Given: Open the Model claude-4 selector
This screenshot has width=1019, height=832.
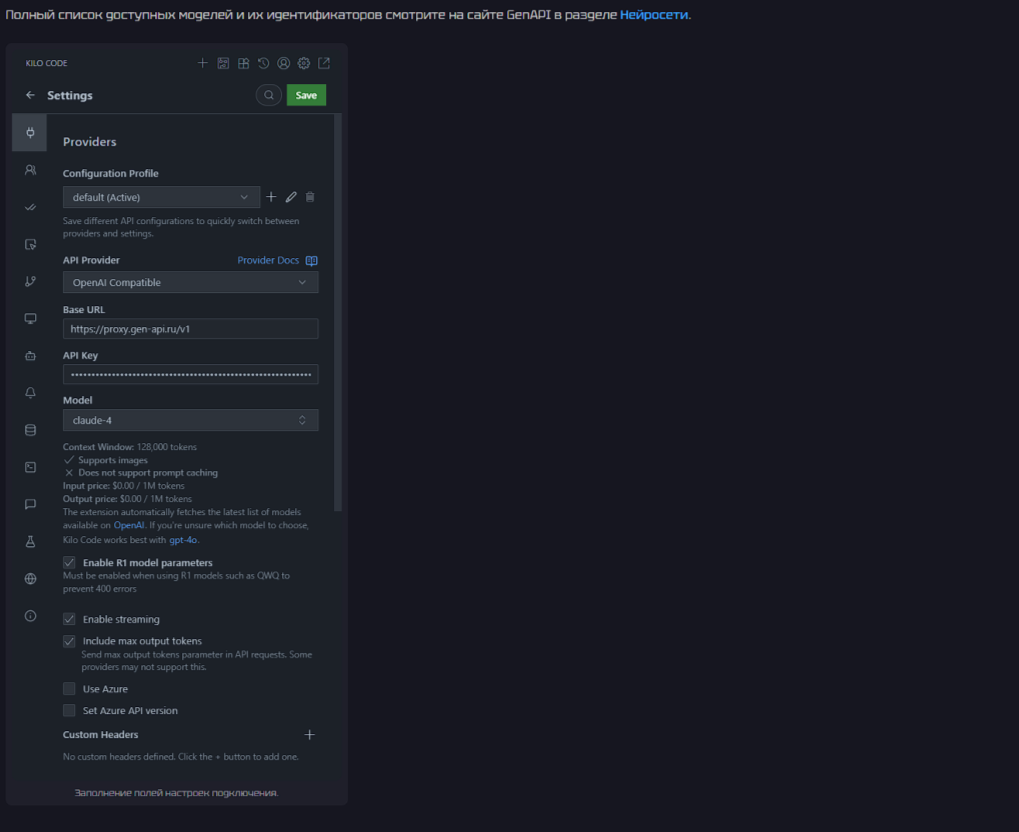Looking at the screenshot, I should pyautogui.click(x=190, y=421).
